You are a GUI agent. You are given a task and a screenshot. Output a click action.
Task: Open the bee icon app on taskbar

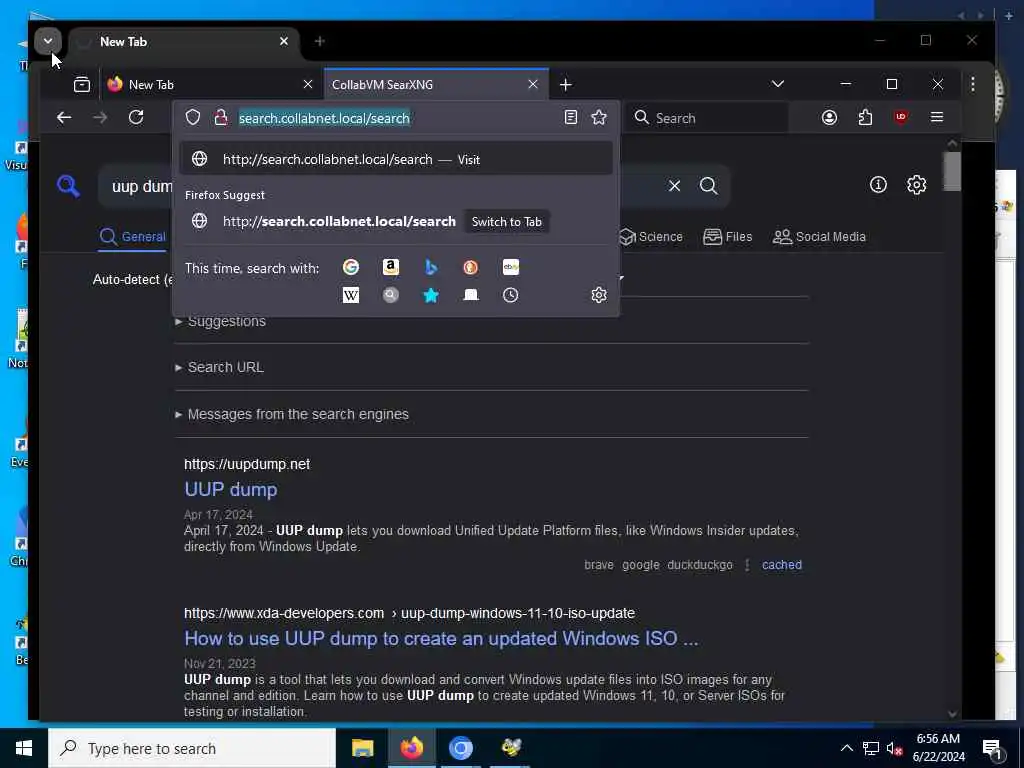(511, 748)
